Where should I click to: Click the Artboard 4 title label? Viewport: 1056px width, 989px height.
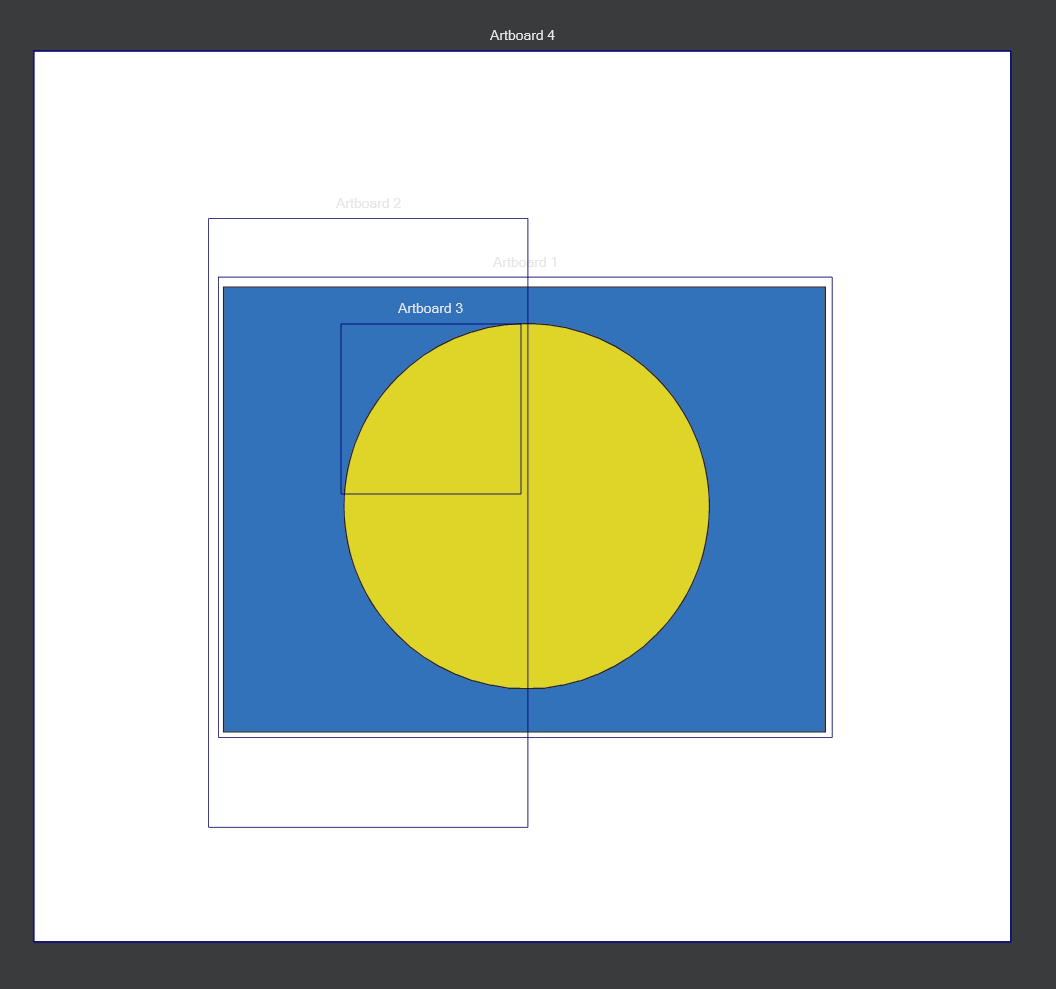click(522, 35)
